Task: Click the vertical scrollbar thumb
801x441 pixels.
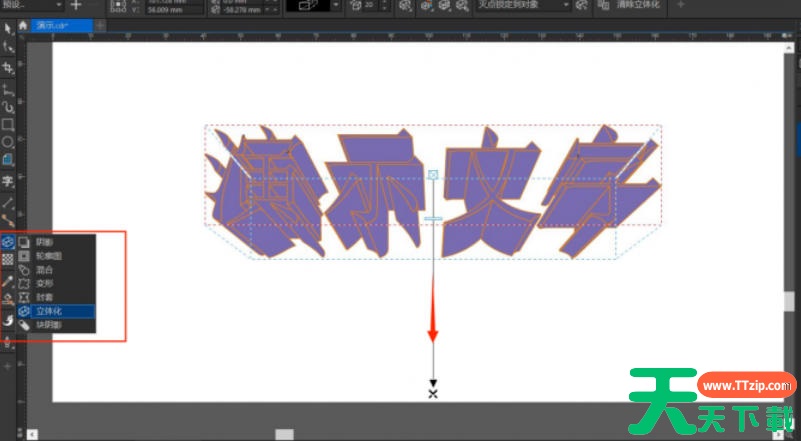Action: pos(789,301)
